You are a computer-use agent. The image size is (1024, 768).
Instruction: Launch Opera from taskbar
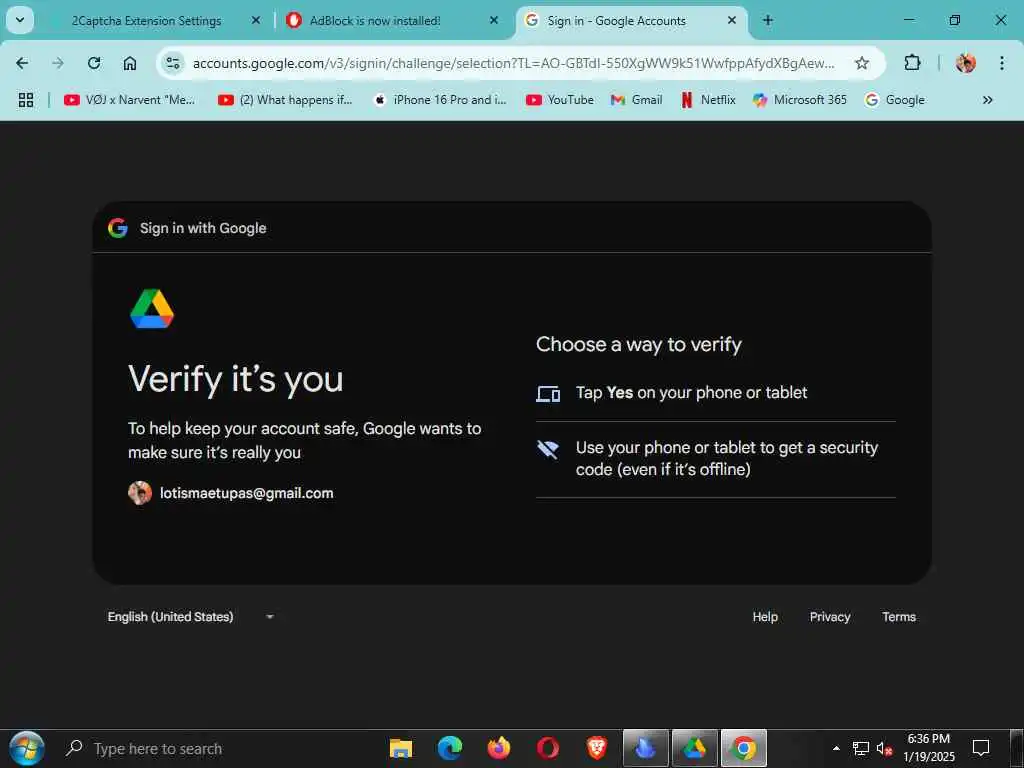coord(548,748)
